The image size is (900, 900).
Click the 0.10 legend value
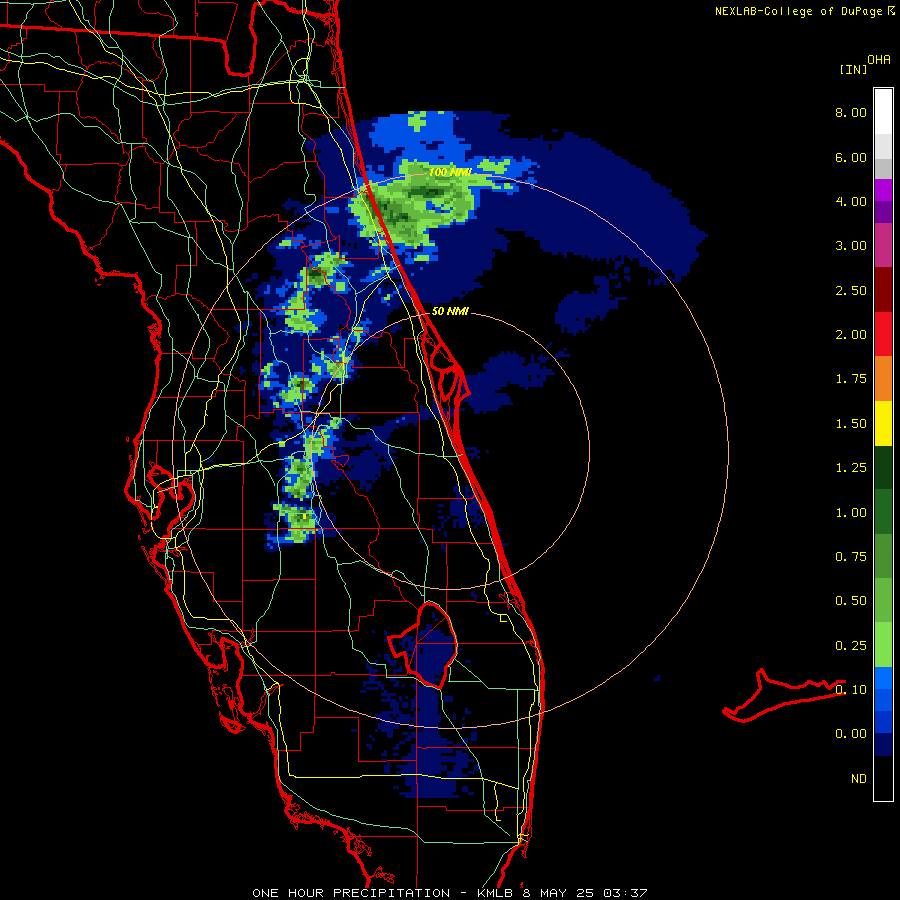pos(851,690)
